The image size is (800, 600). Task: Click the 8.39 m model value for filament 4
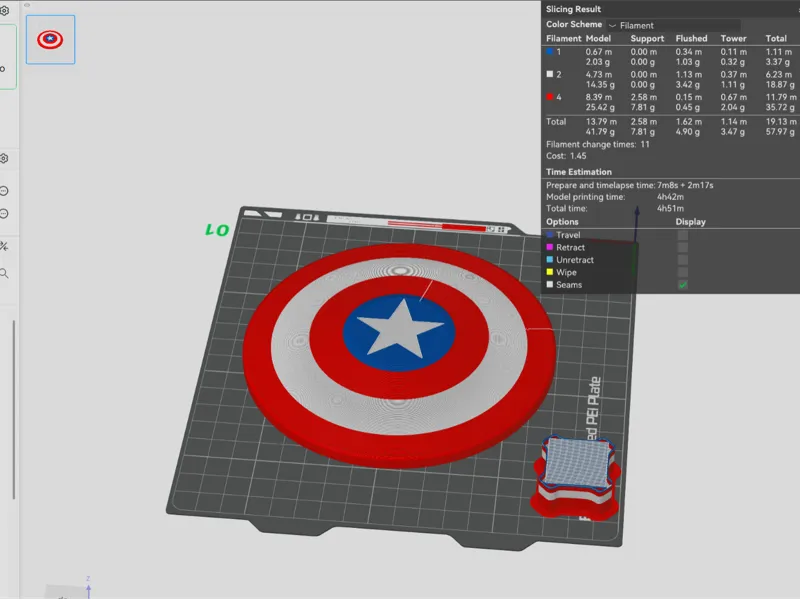pyautogui.click(x=598, y=96)
